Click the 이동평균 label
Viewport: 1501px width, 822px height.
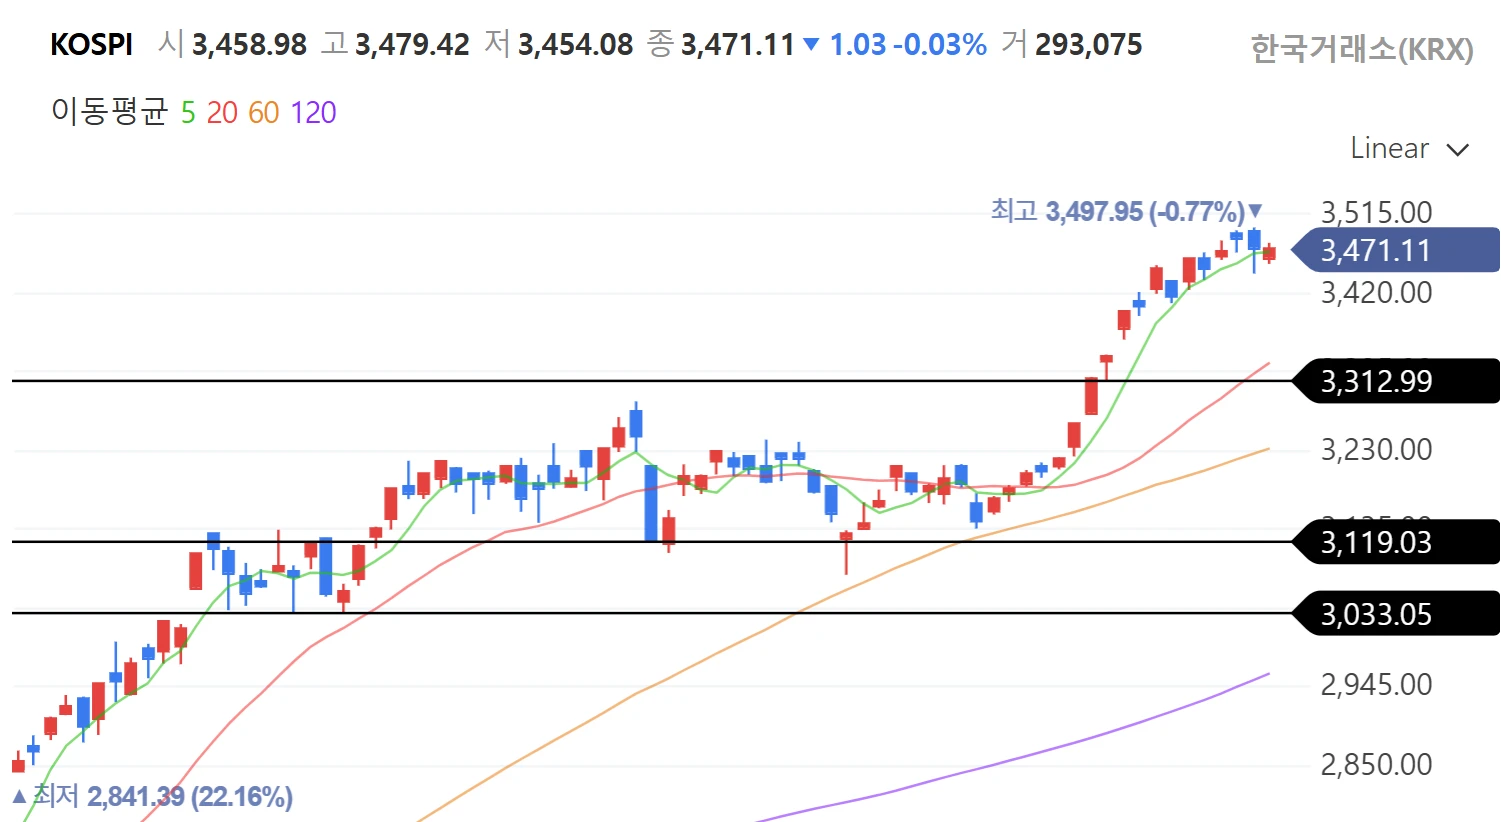[x=109, y=112]
